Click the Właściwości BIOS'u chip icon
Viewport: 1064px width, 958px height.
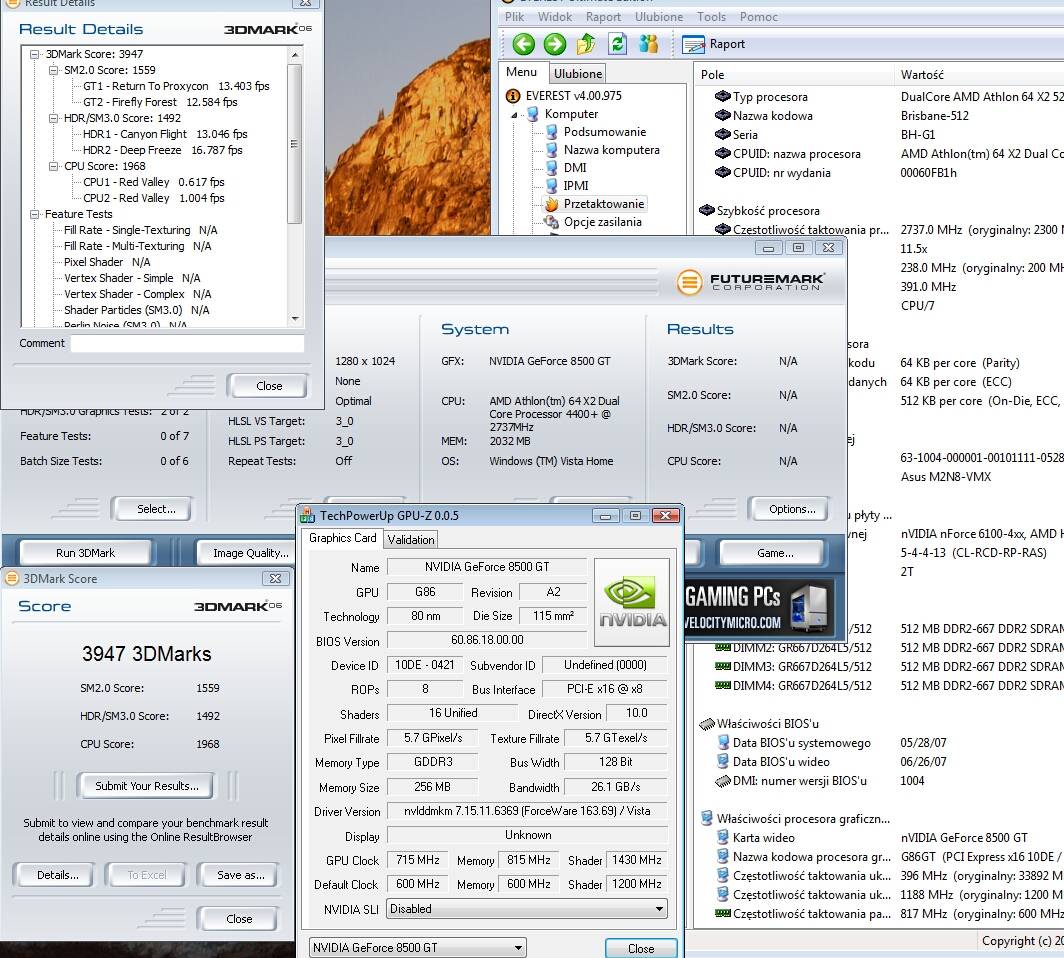[x=707, y=724]
